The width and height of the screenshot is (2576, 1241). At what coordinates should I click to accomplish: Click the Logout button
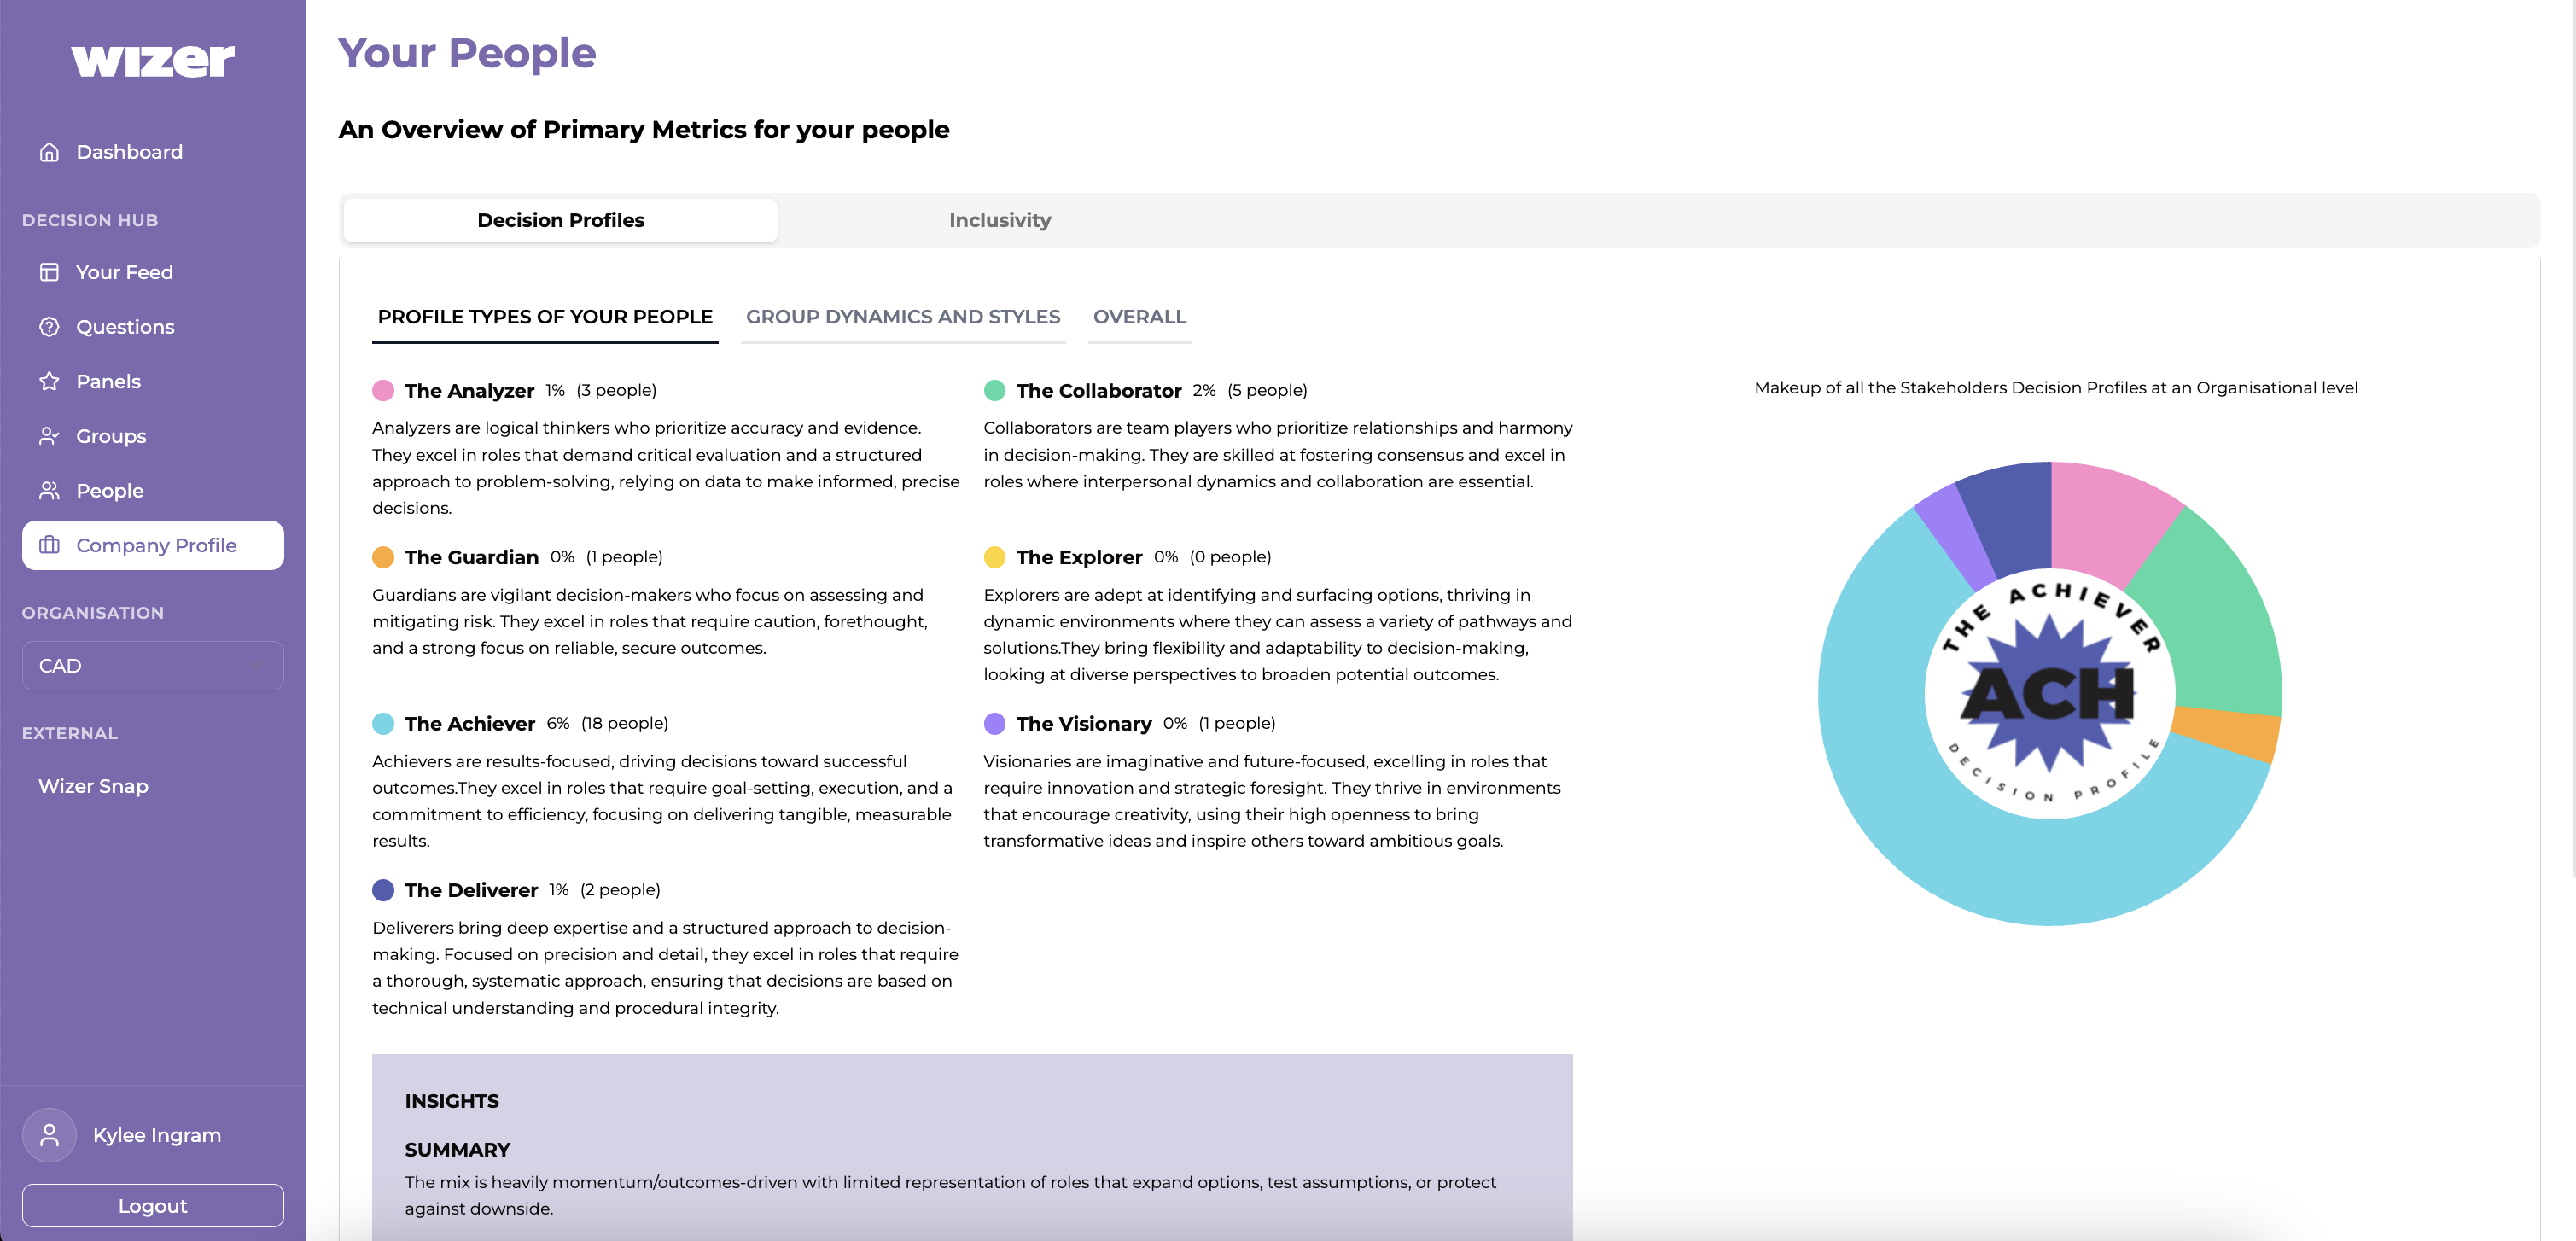coord(153,1206)
